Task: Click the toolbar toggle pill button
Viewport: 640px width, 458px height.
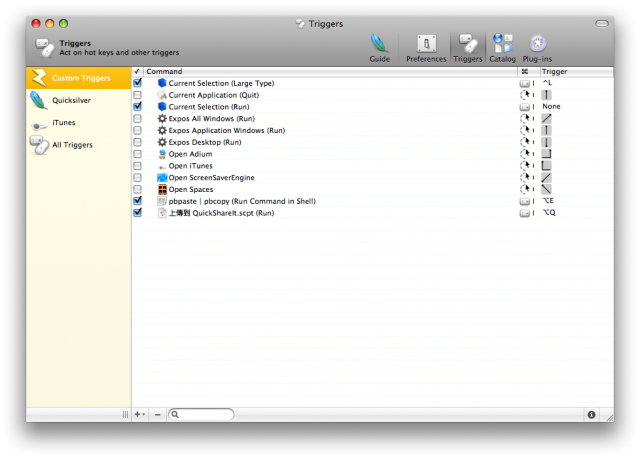Action: tap(602, 24)
